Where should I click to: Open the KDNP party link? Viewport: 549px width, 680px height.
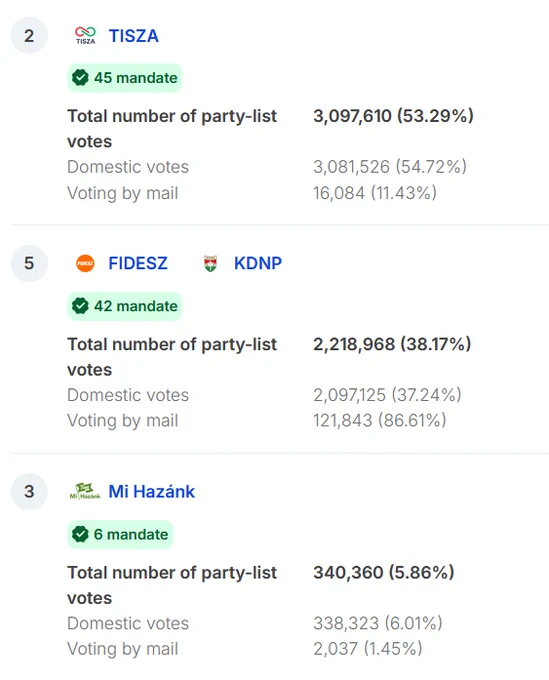pyautogui.click(x=258, y=263)
